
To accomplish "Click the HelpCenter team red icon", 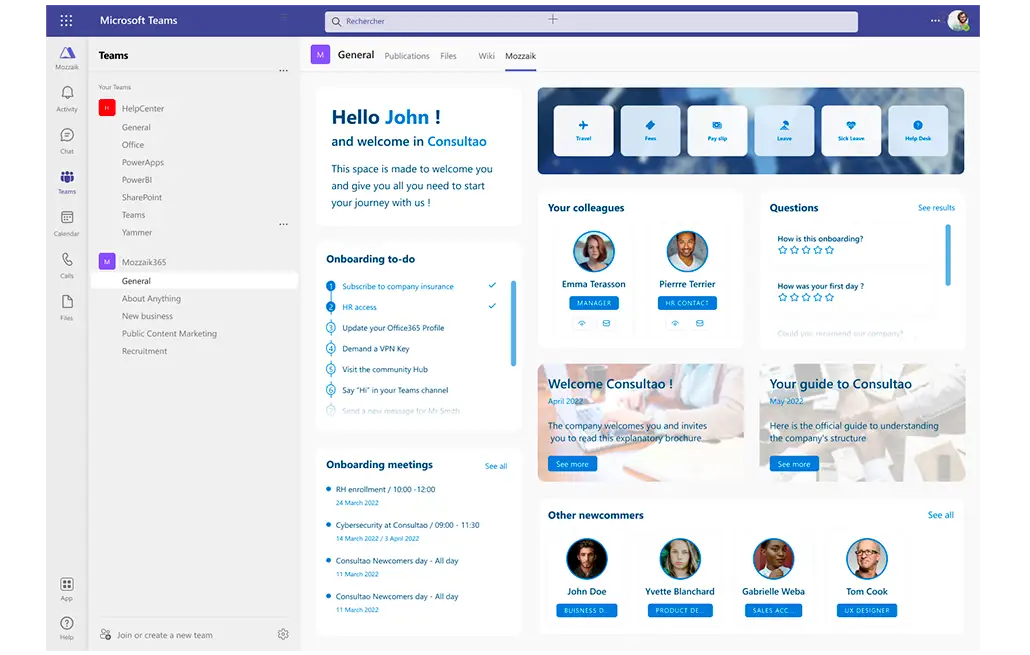I will click(107, 108).
